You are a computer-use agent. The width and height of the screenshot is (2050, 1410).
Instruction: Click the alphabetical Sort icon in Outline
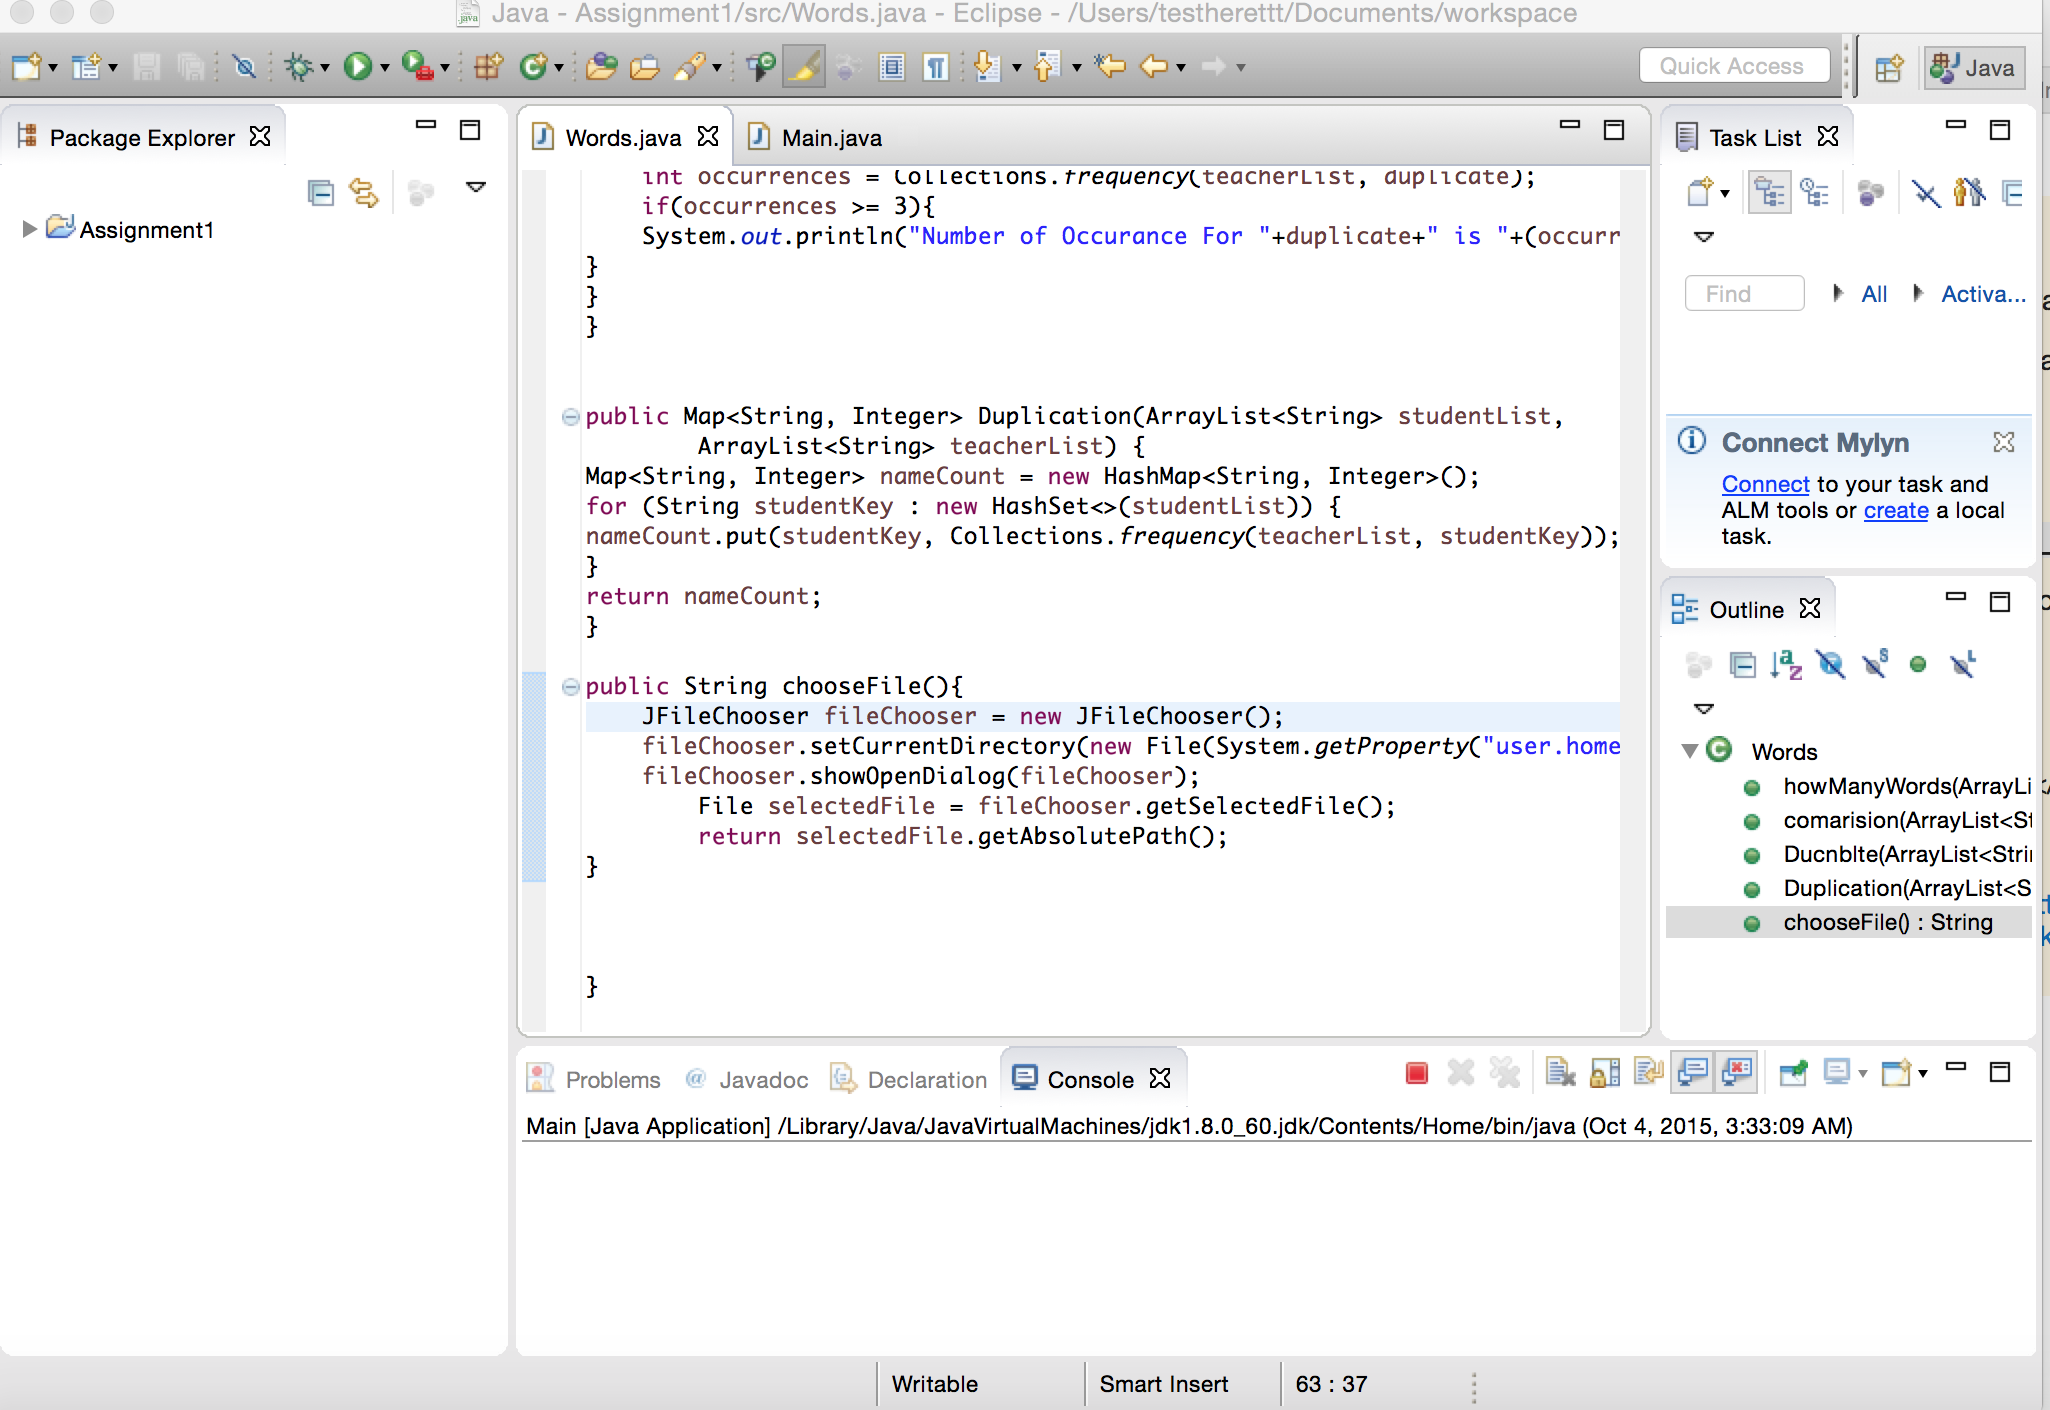1785,664
